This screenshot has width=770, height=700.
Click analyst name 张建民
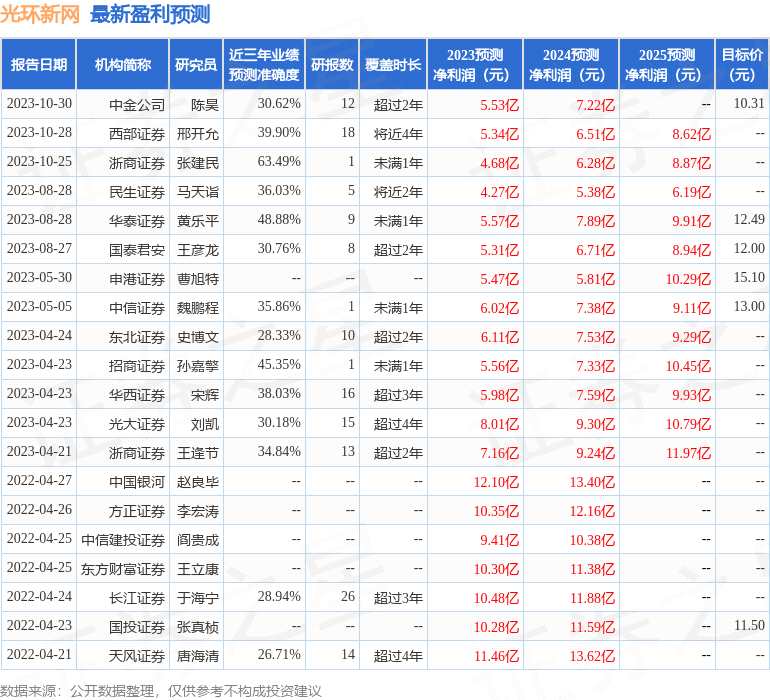(x=198, y=163)
